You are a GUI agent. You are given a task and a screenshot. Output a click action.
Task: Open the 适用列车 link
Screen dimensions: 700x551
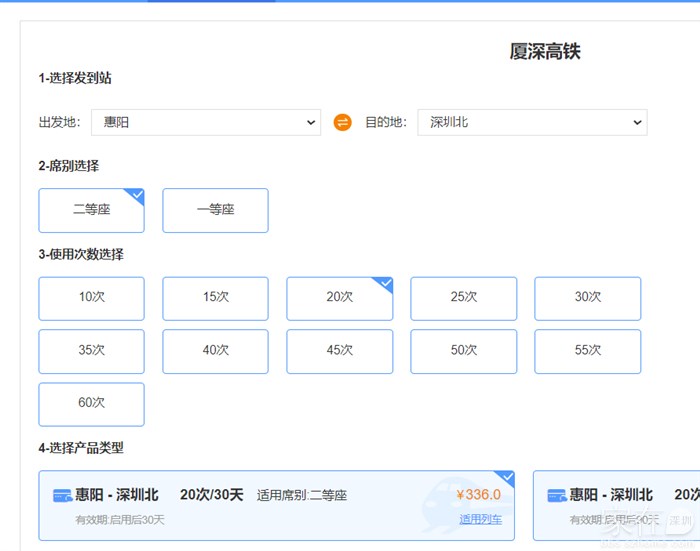[x=480, y=520]
